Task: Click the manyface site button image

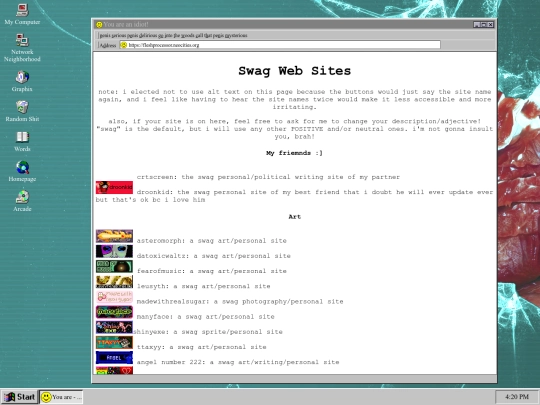Action: (x=114, y=312)
